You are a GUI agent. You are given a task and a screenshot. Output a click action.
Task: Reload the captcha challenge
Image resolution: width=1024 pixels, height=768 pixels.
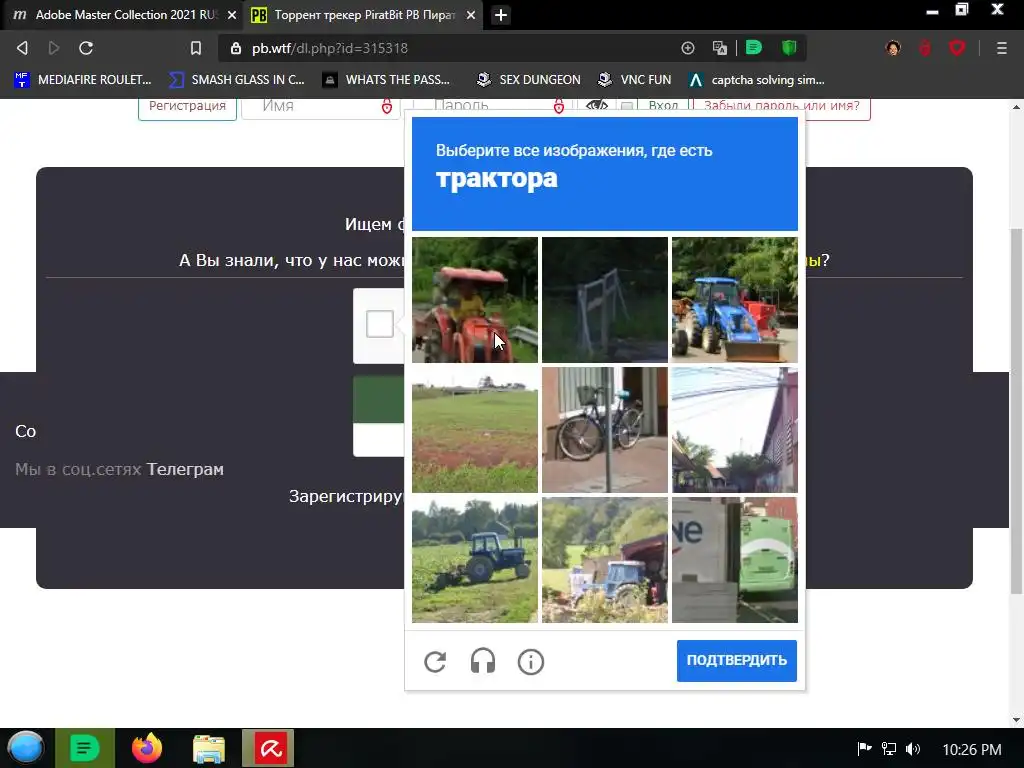pyautogui.click(x=435, y=662)
